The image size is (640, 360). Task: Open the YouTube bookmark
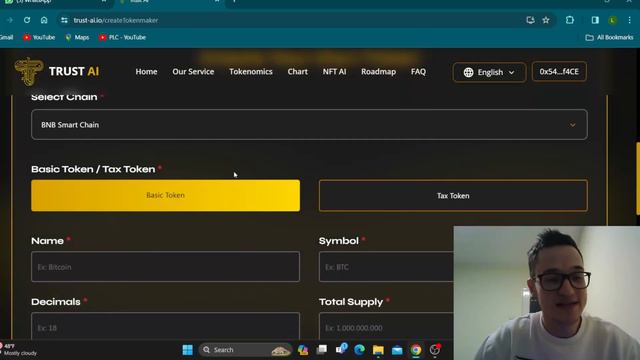click(39, 37)
